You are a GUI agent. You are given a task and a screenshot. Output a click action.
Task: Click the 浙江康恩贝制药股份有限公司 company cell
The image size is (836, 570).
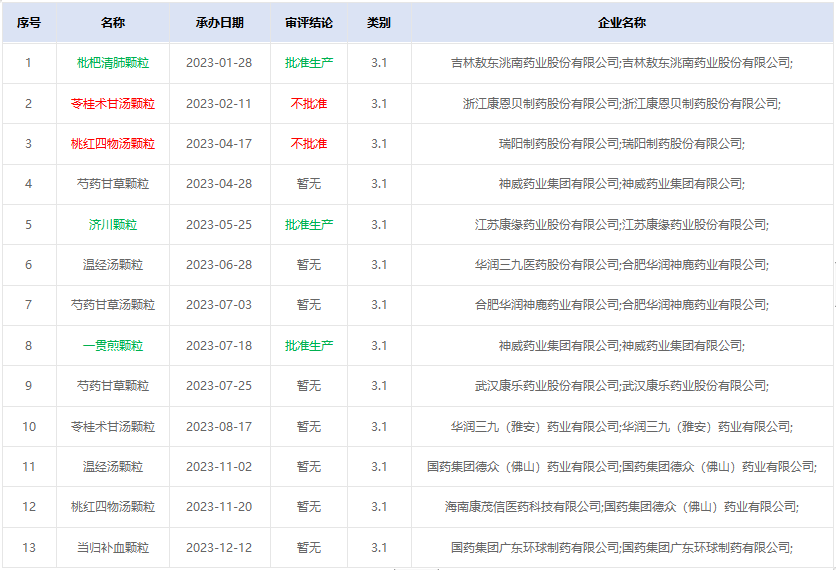[x=622, y=103]
